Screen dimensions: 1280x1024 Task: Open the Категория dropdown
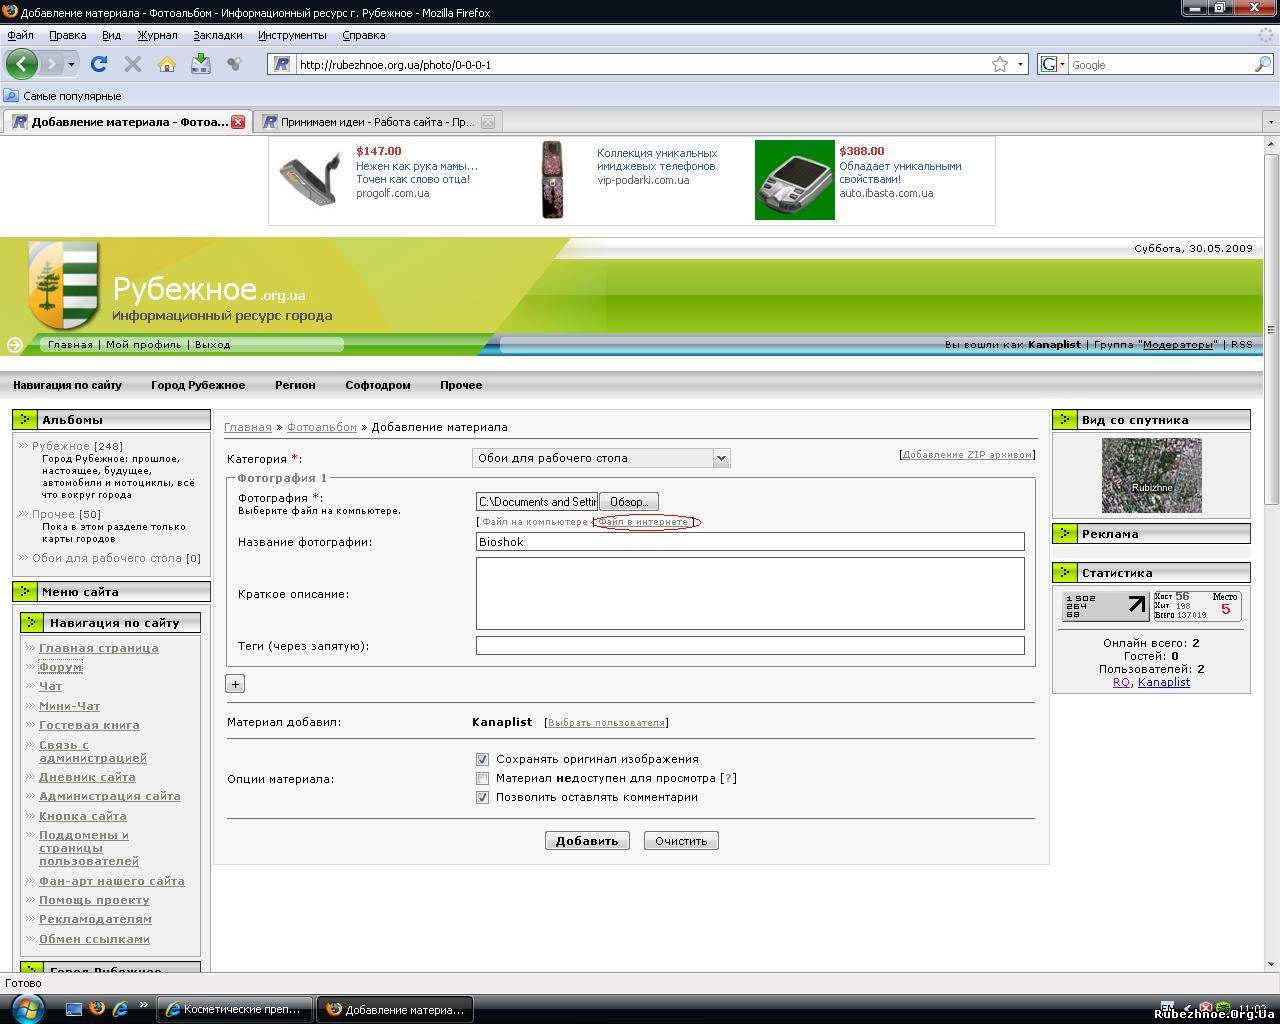601,458
